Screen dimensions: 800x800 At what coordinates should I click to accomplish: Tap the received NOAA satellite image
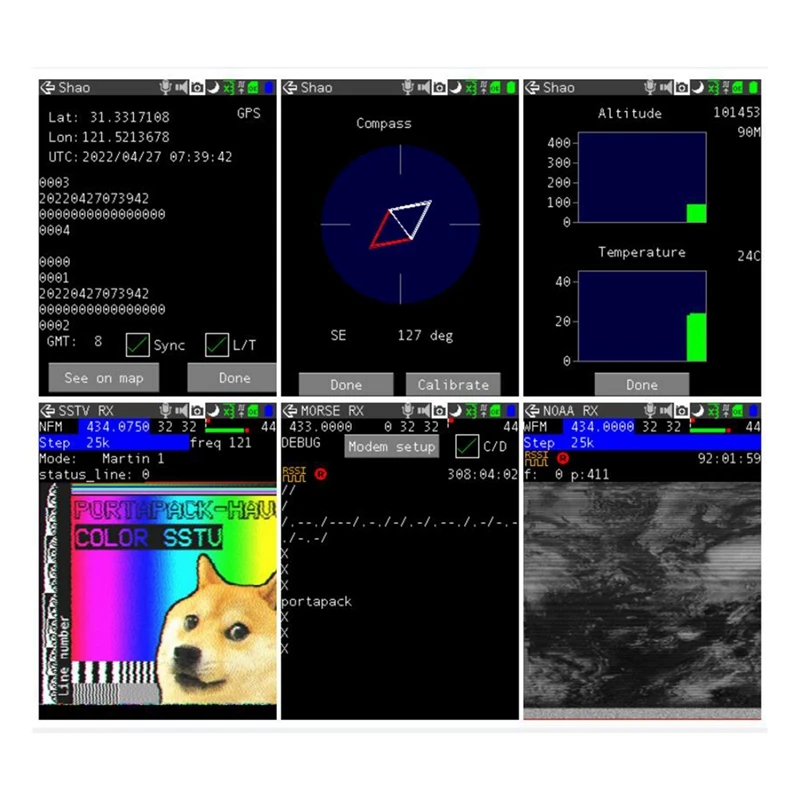coord(642,595)
